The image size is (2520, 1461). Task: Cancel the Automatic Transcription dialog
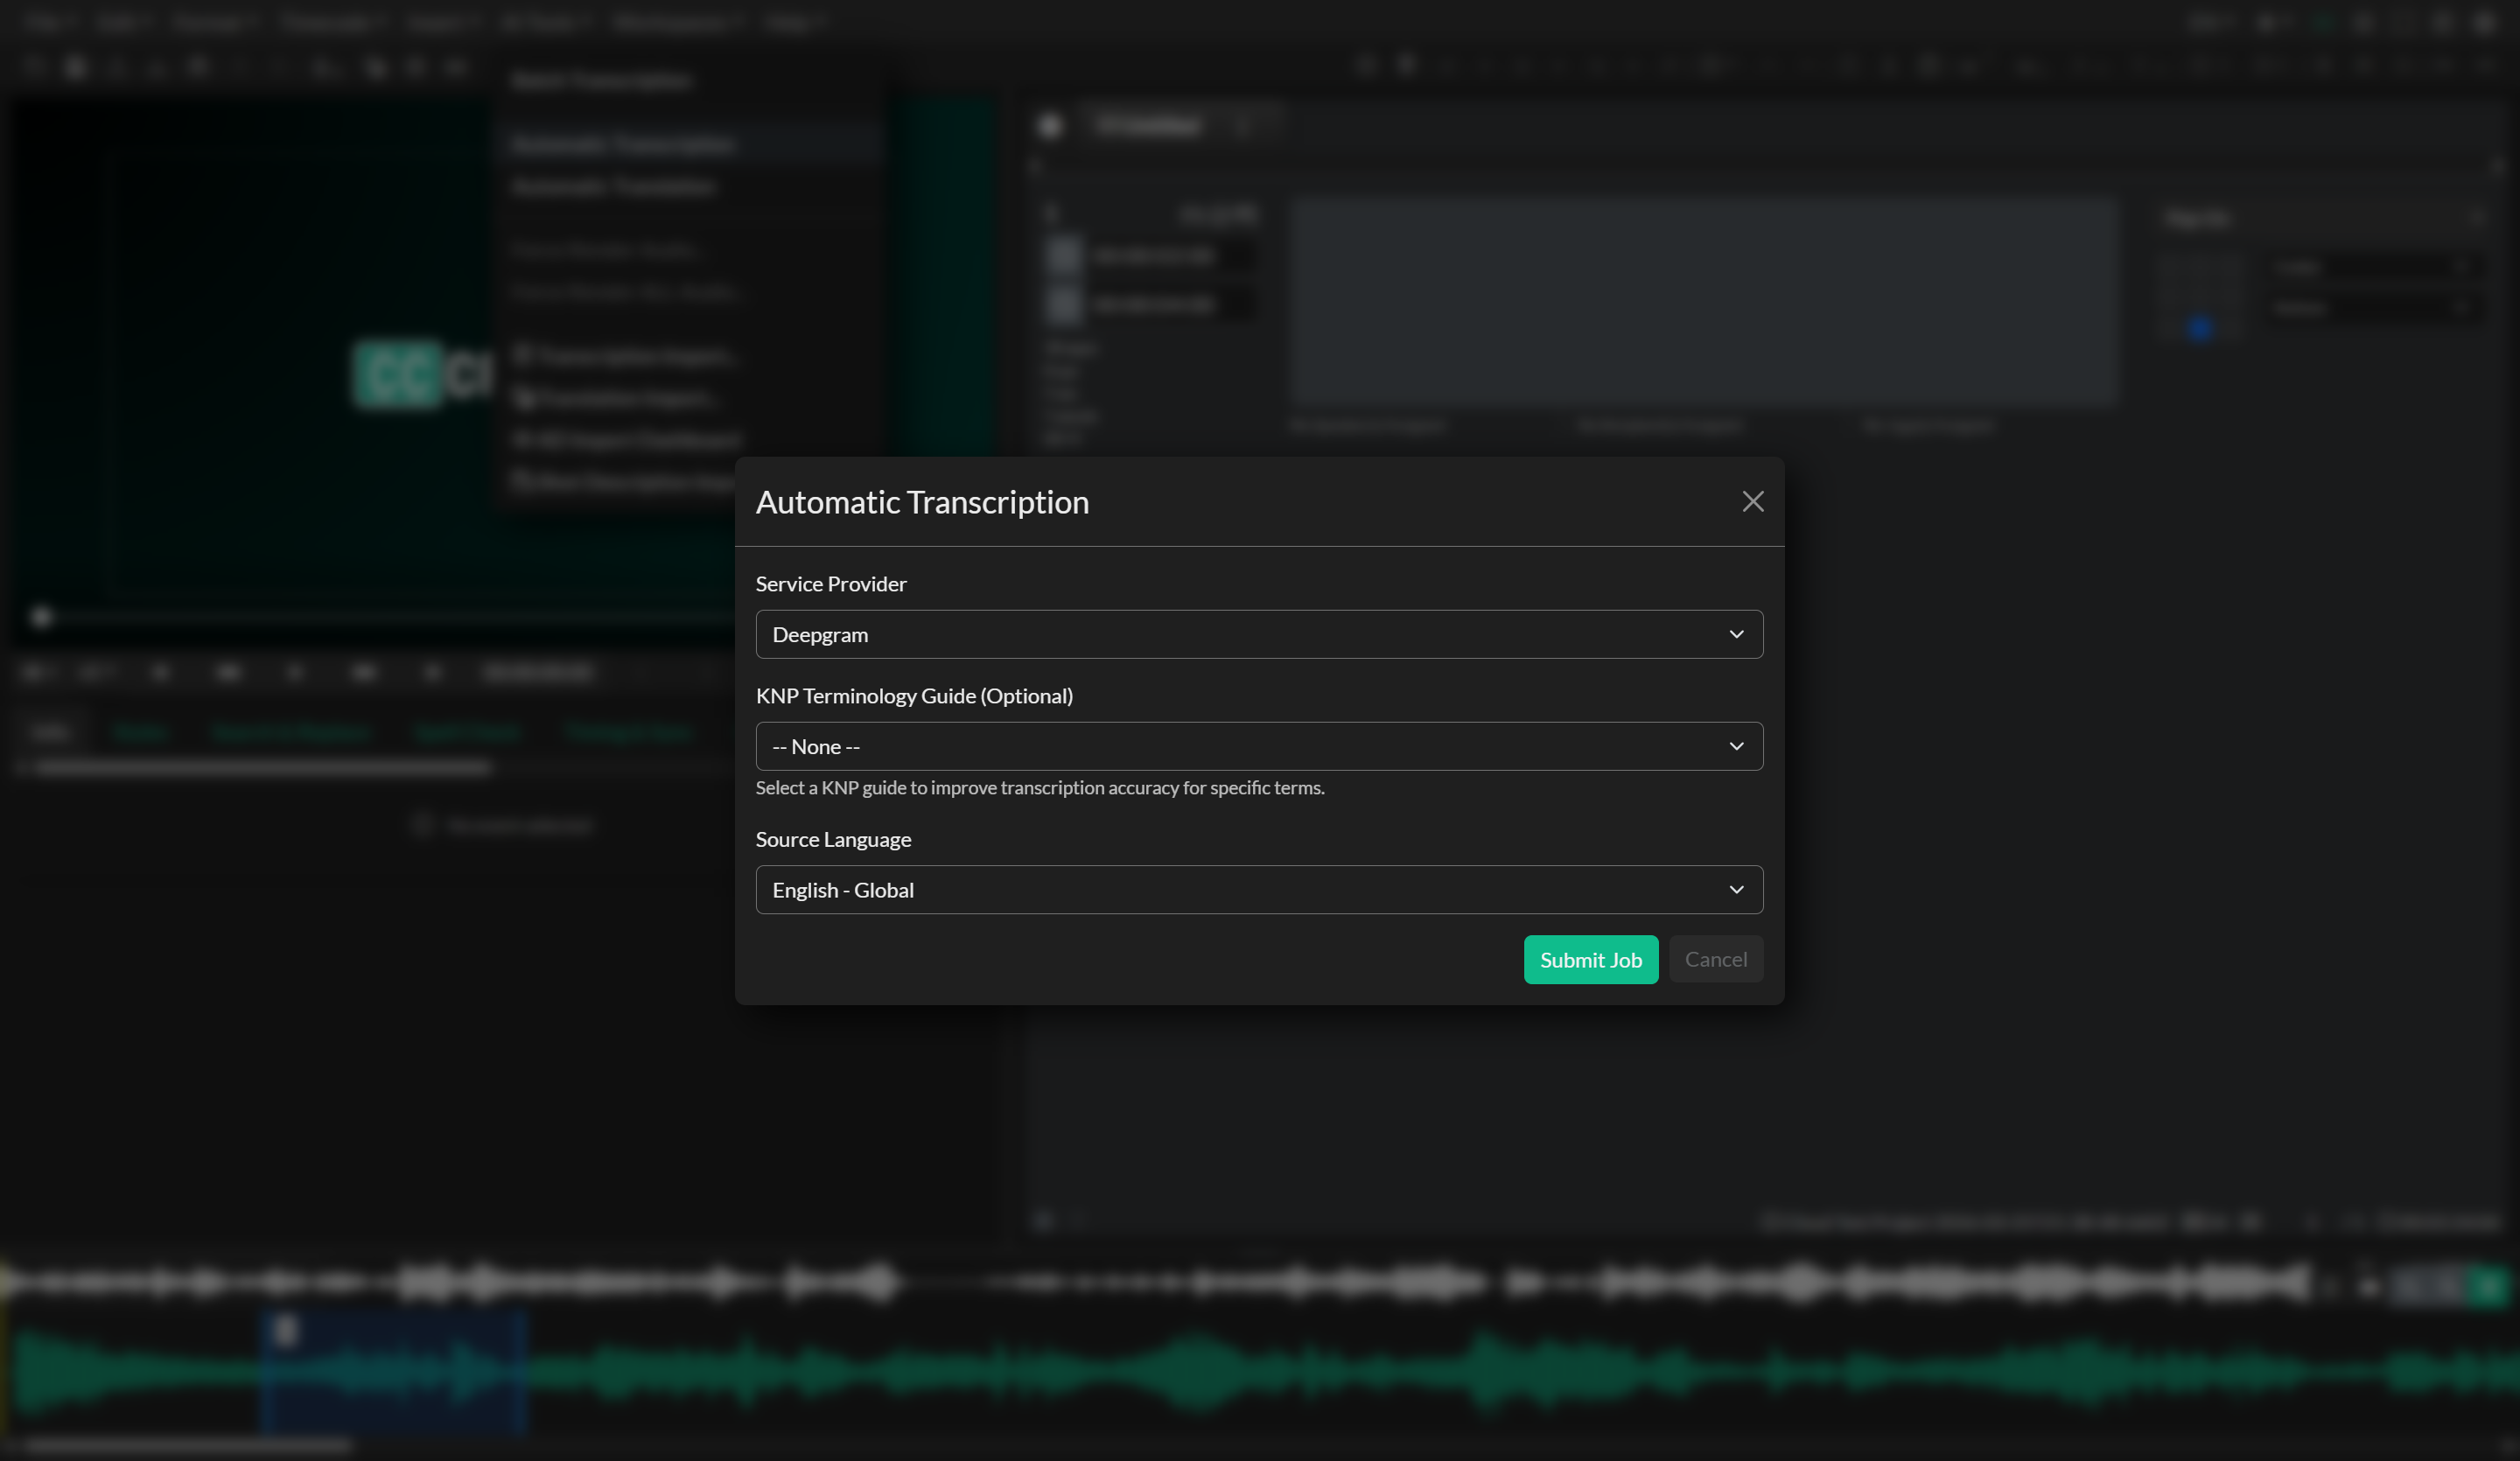tap(1716, 959)
